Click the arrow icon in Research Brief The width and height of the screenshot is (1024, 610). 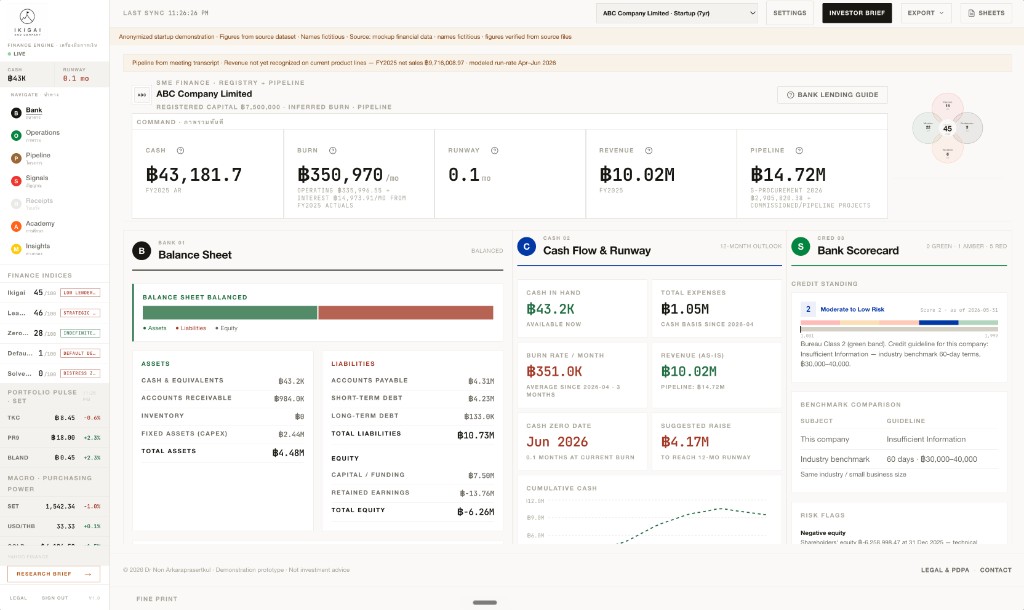pyautogui.click(x=88, y=574)
